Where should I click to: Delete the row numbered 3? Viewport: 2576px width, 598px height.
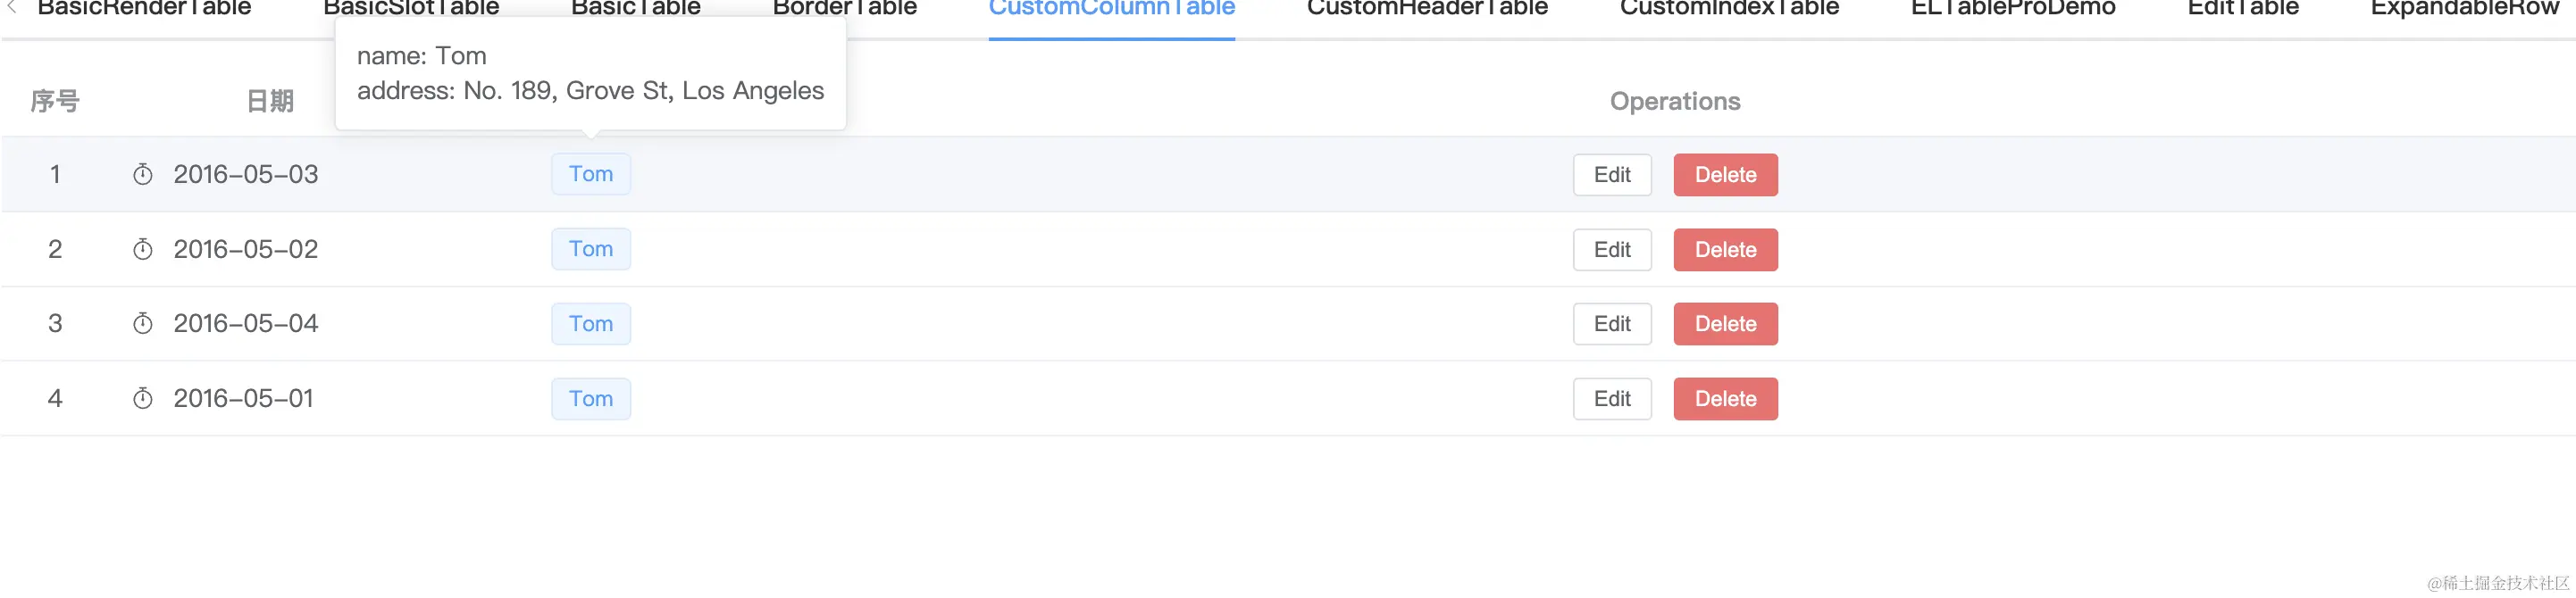(x=1725, y=324)
